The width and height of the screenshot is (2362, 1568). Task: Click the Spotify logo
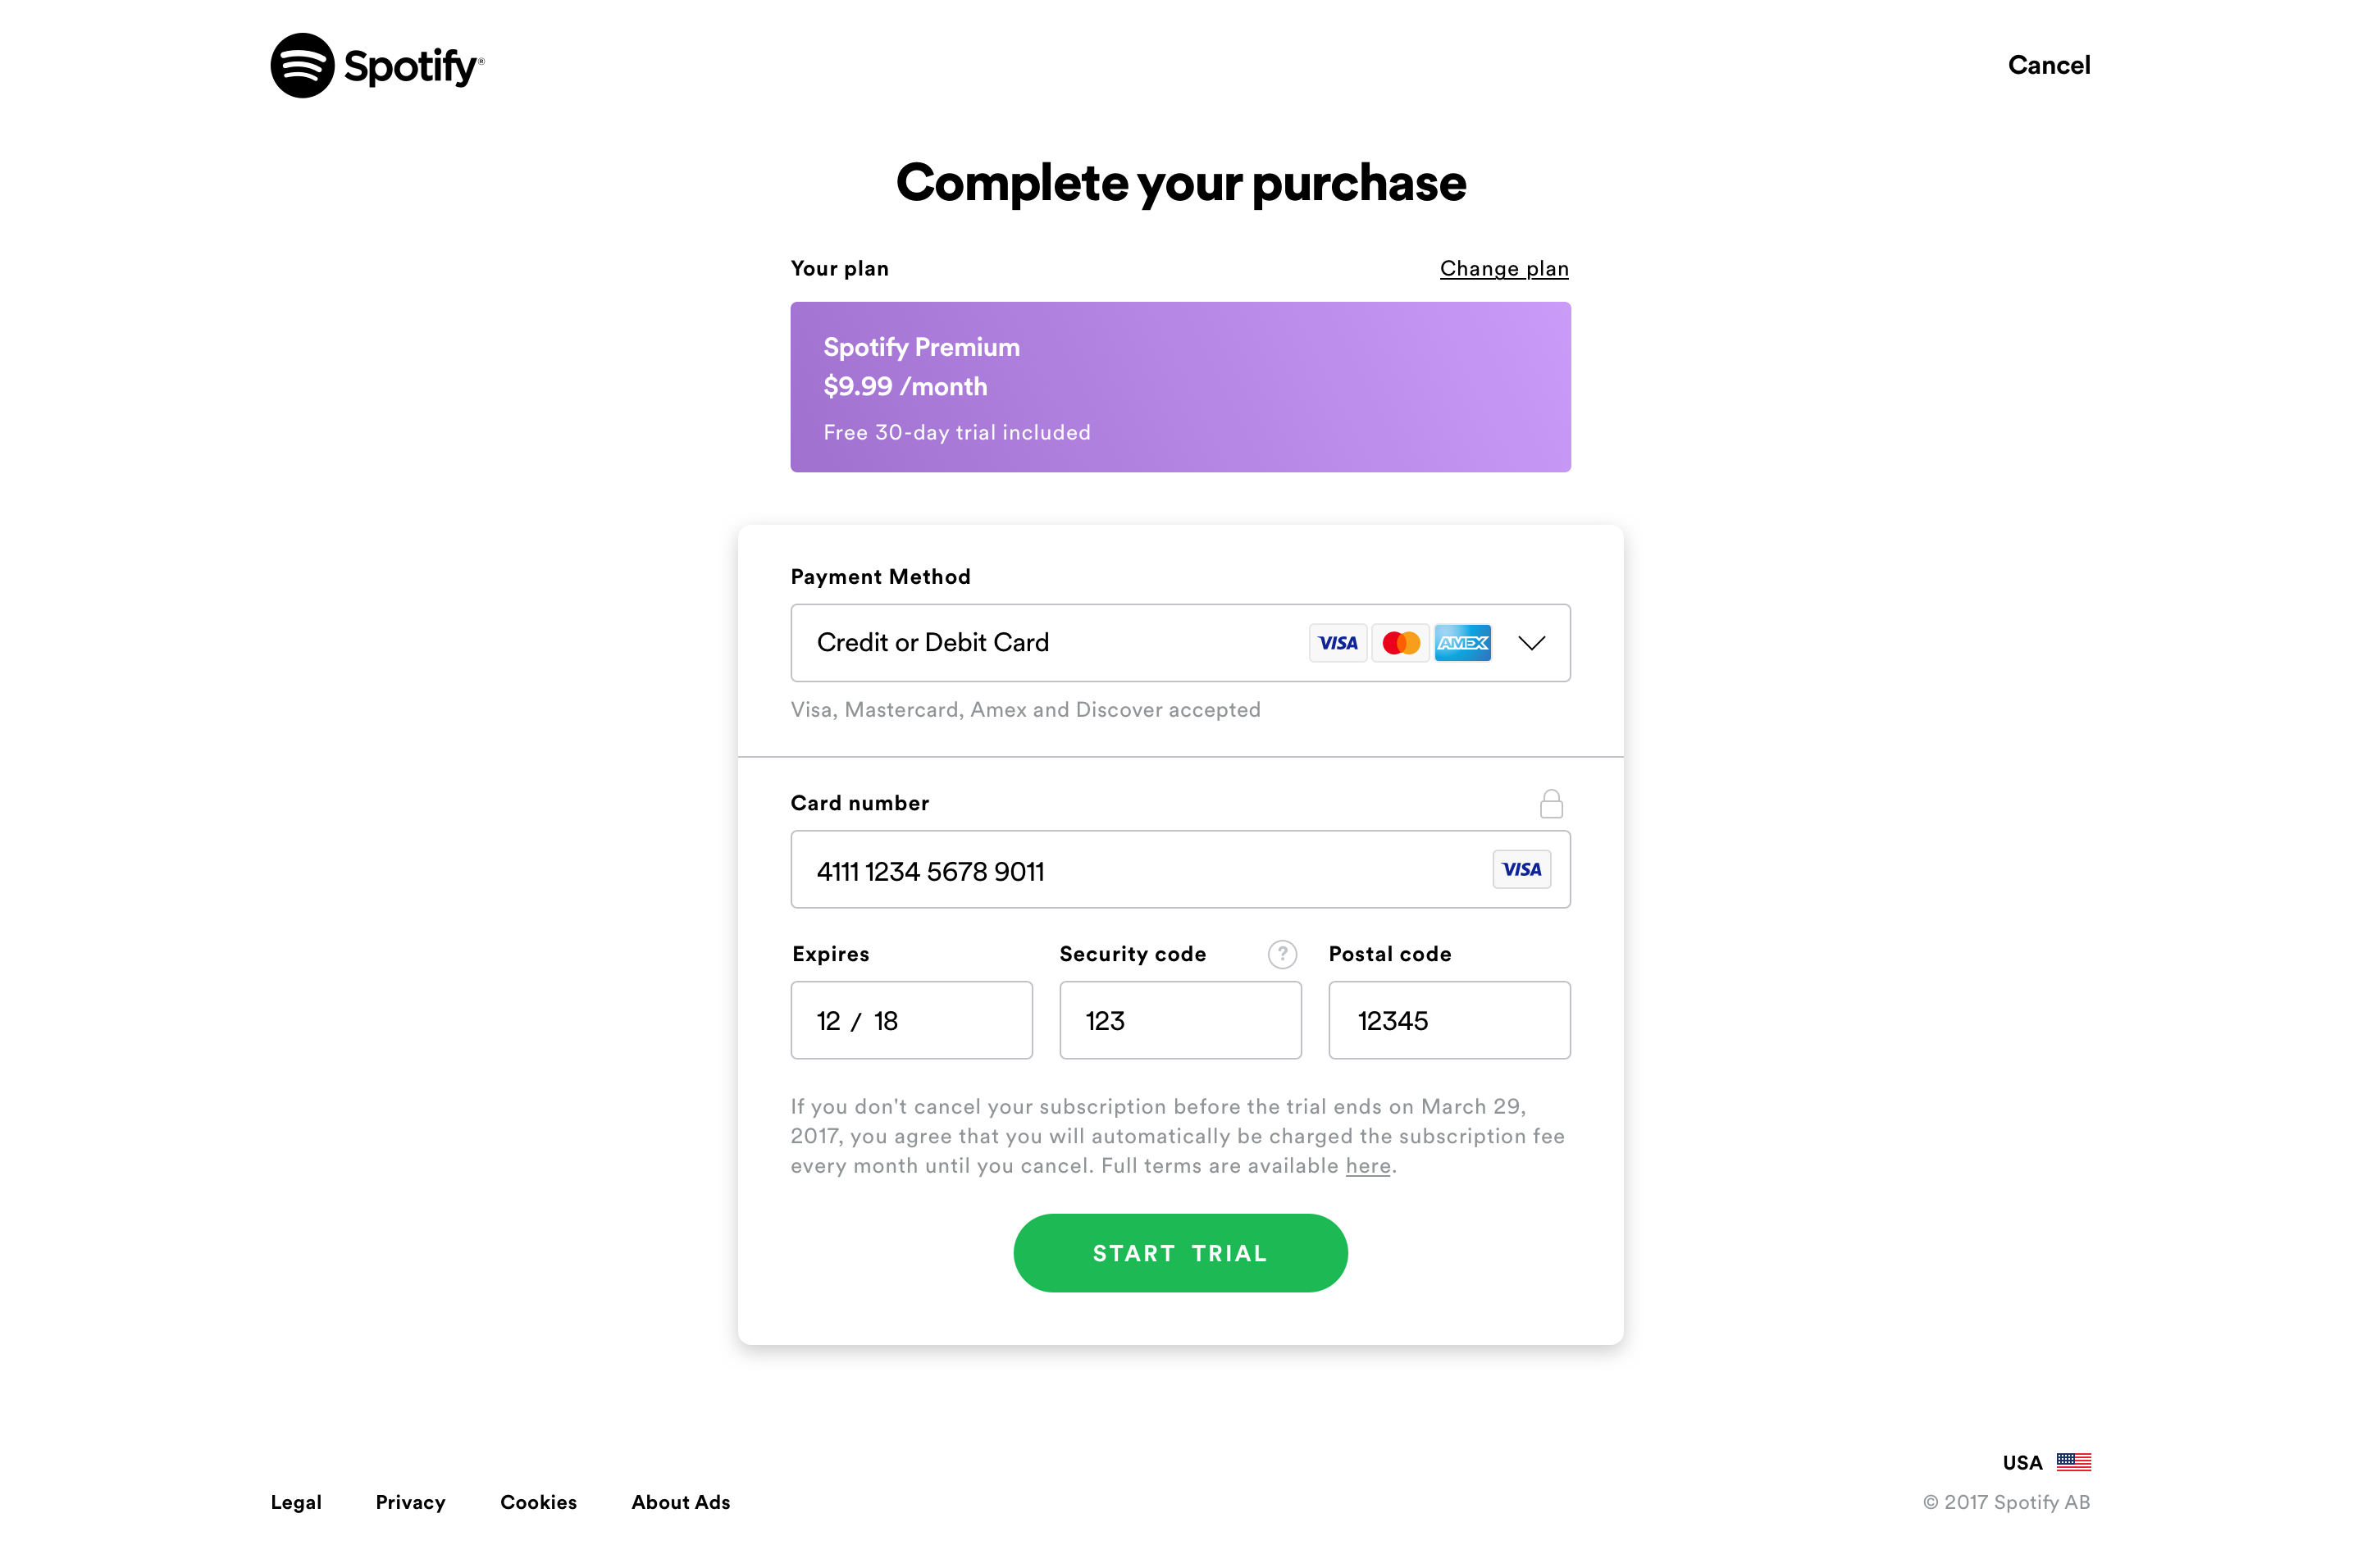point(376,66)
